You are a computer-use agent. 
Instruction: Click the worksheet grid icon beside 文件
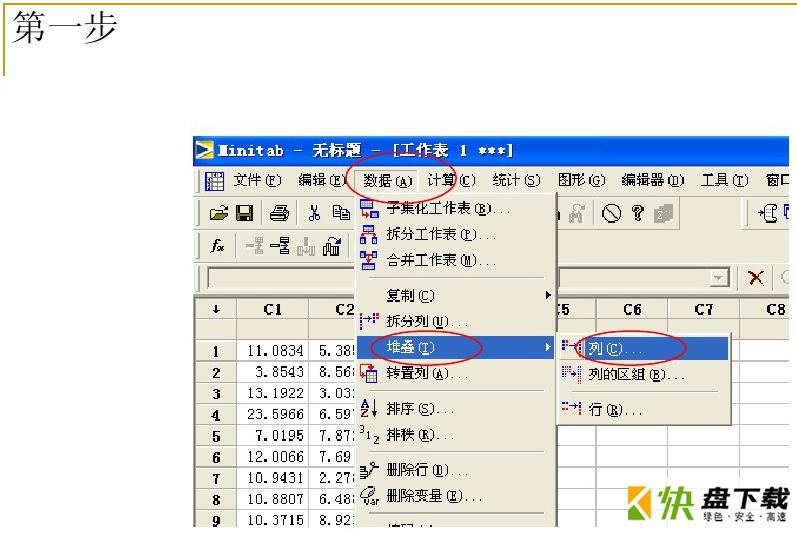click(x=214, y=181)
